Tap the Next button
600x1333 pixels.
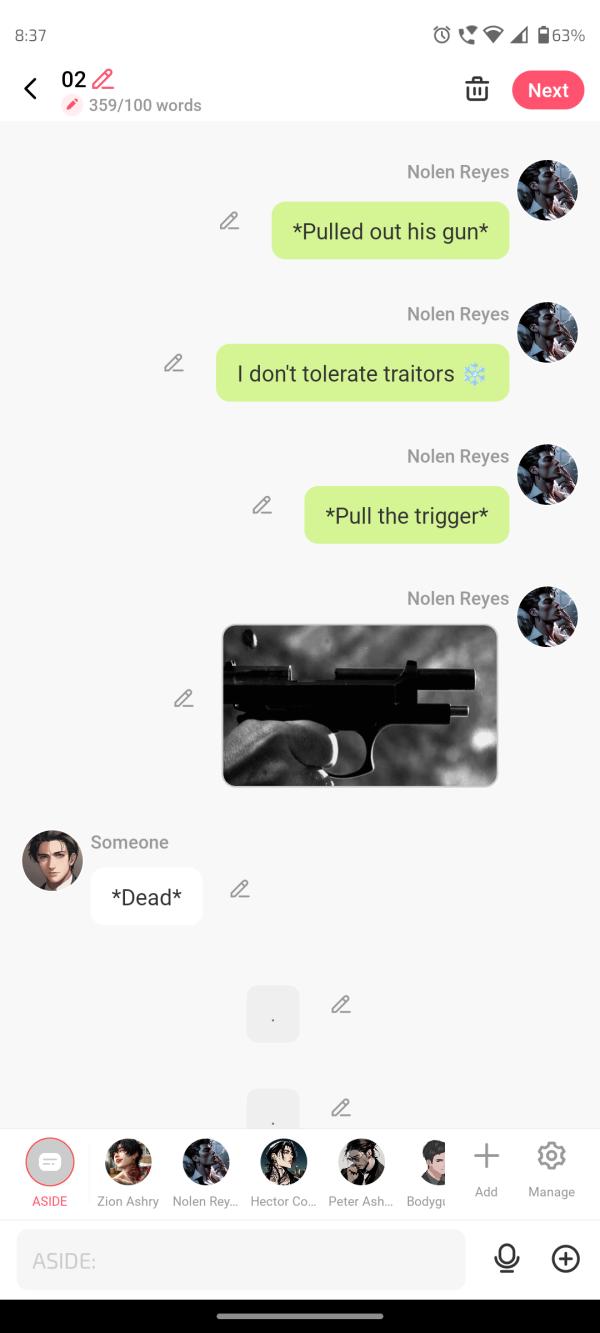click(548, 90)
